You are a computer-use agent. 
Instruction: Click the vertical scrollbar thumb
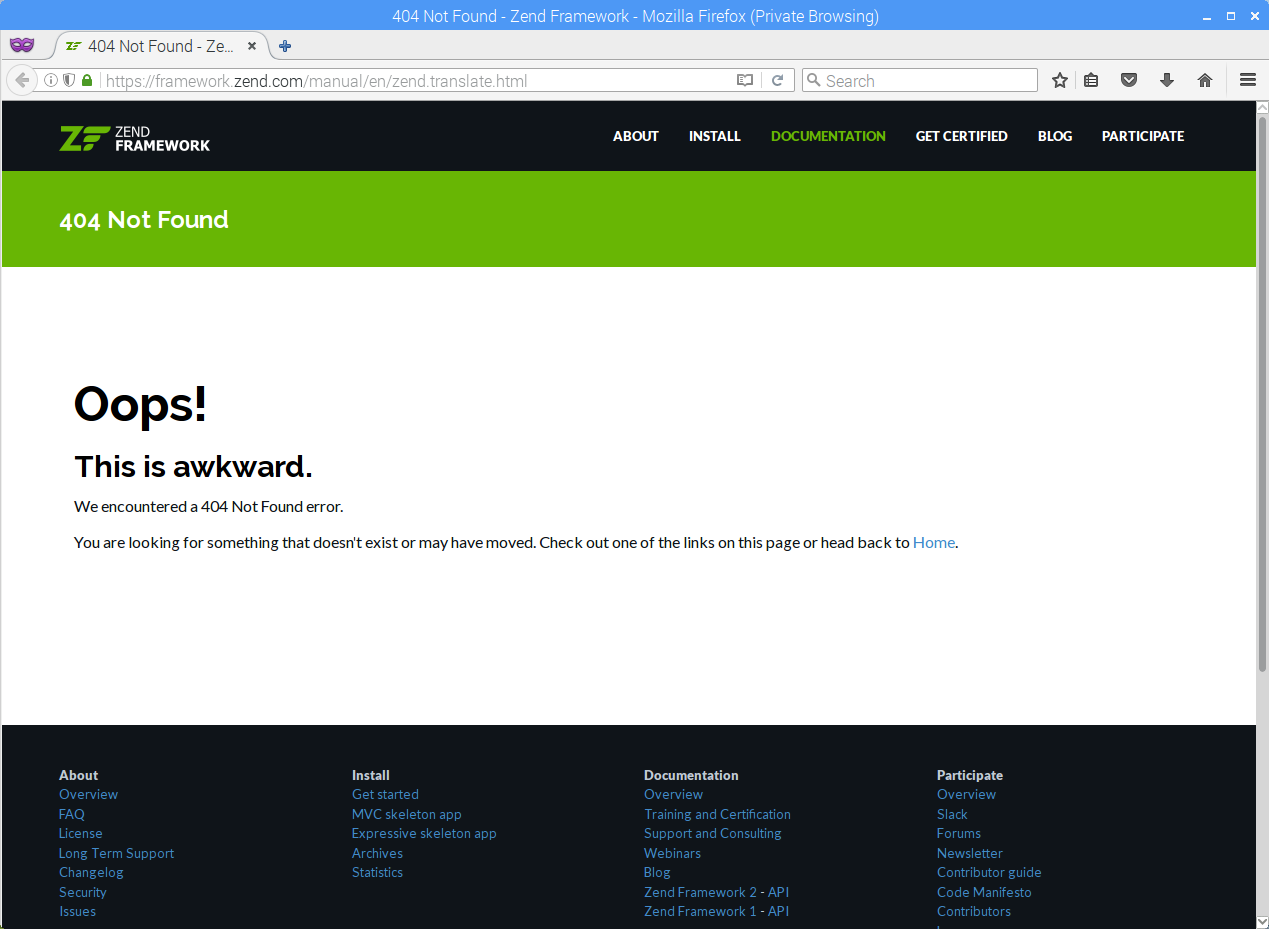click(x=1262, y=393)
